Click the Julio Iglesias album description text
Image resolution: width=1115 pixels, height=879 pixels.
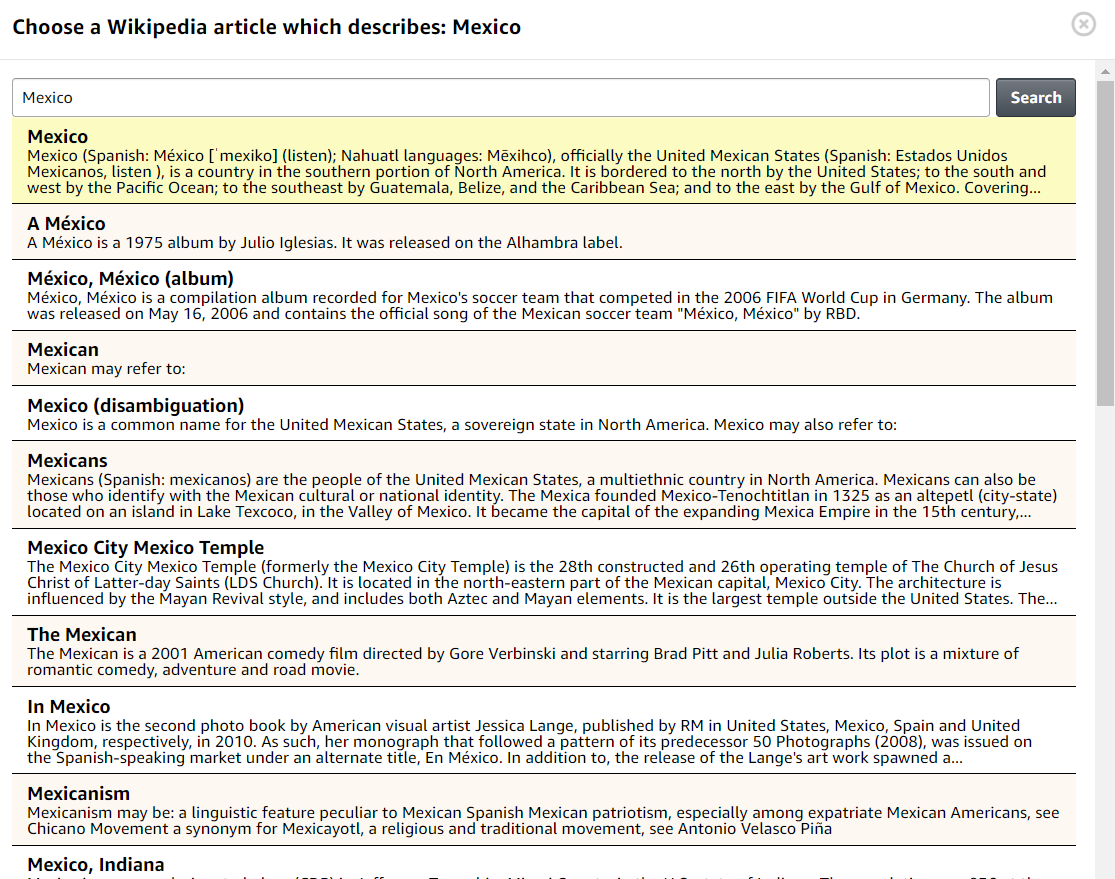pyautogui.click(x=324, y=242)
